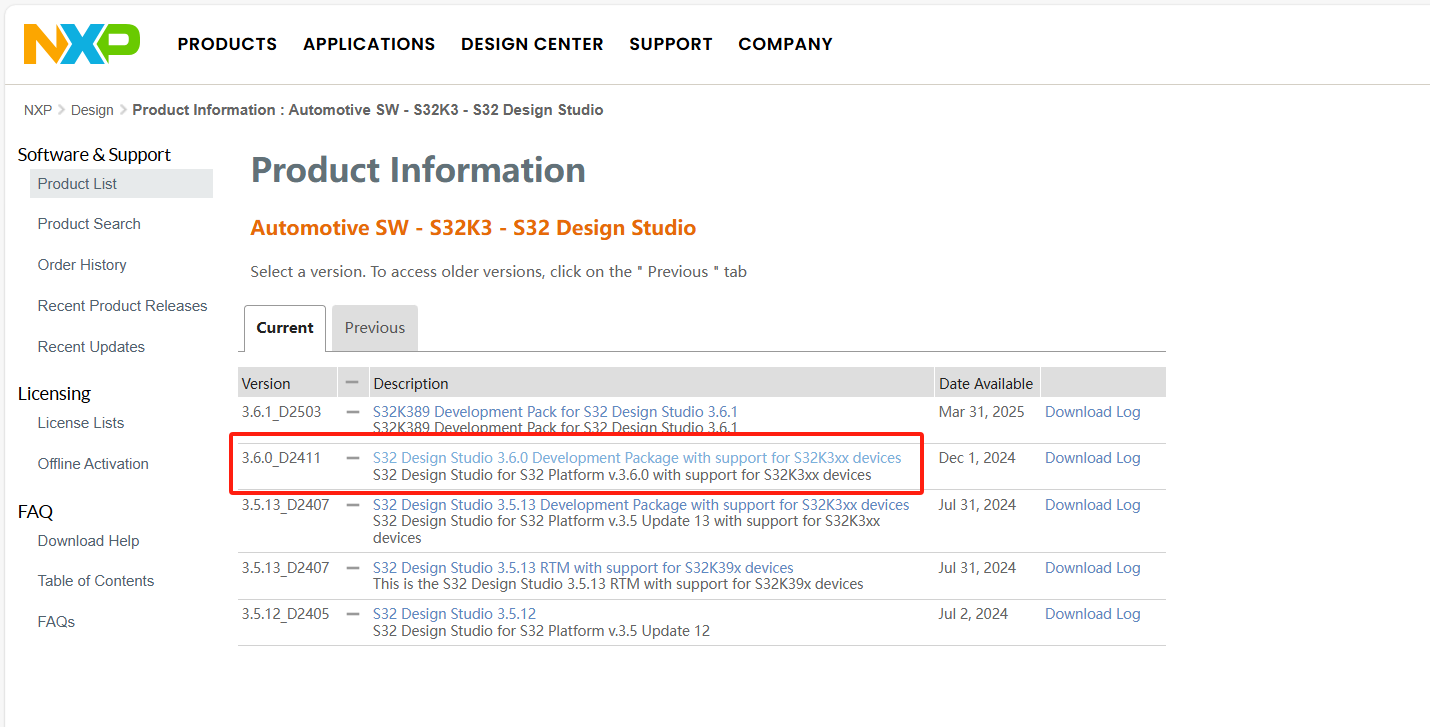Screen dimensions: 1430x727
Task: Open Order History page
Action: click(82, 265)
